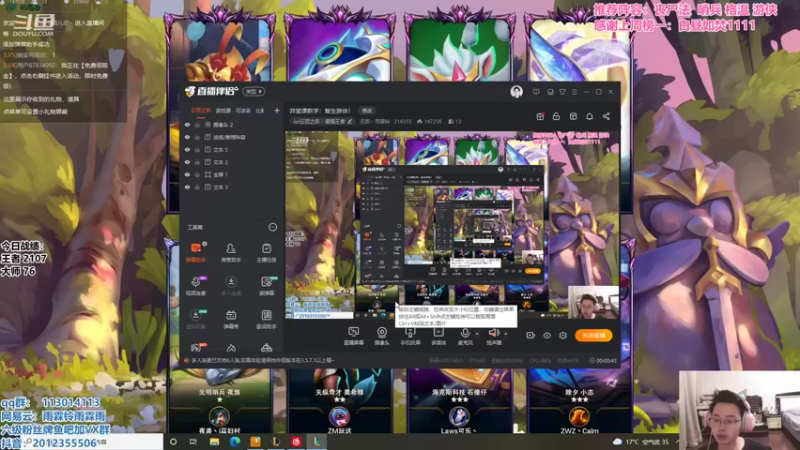Click the unlock icon above preview
Viewport: 800px width, 450px height.
pos(556,116)
